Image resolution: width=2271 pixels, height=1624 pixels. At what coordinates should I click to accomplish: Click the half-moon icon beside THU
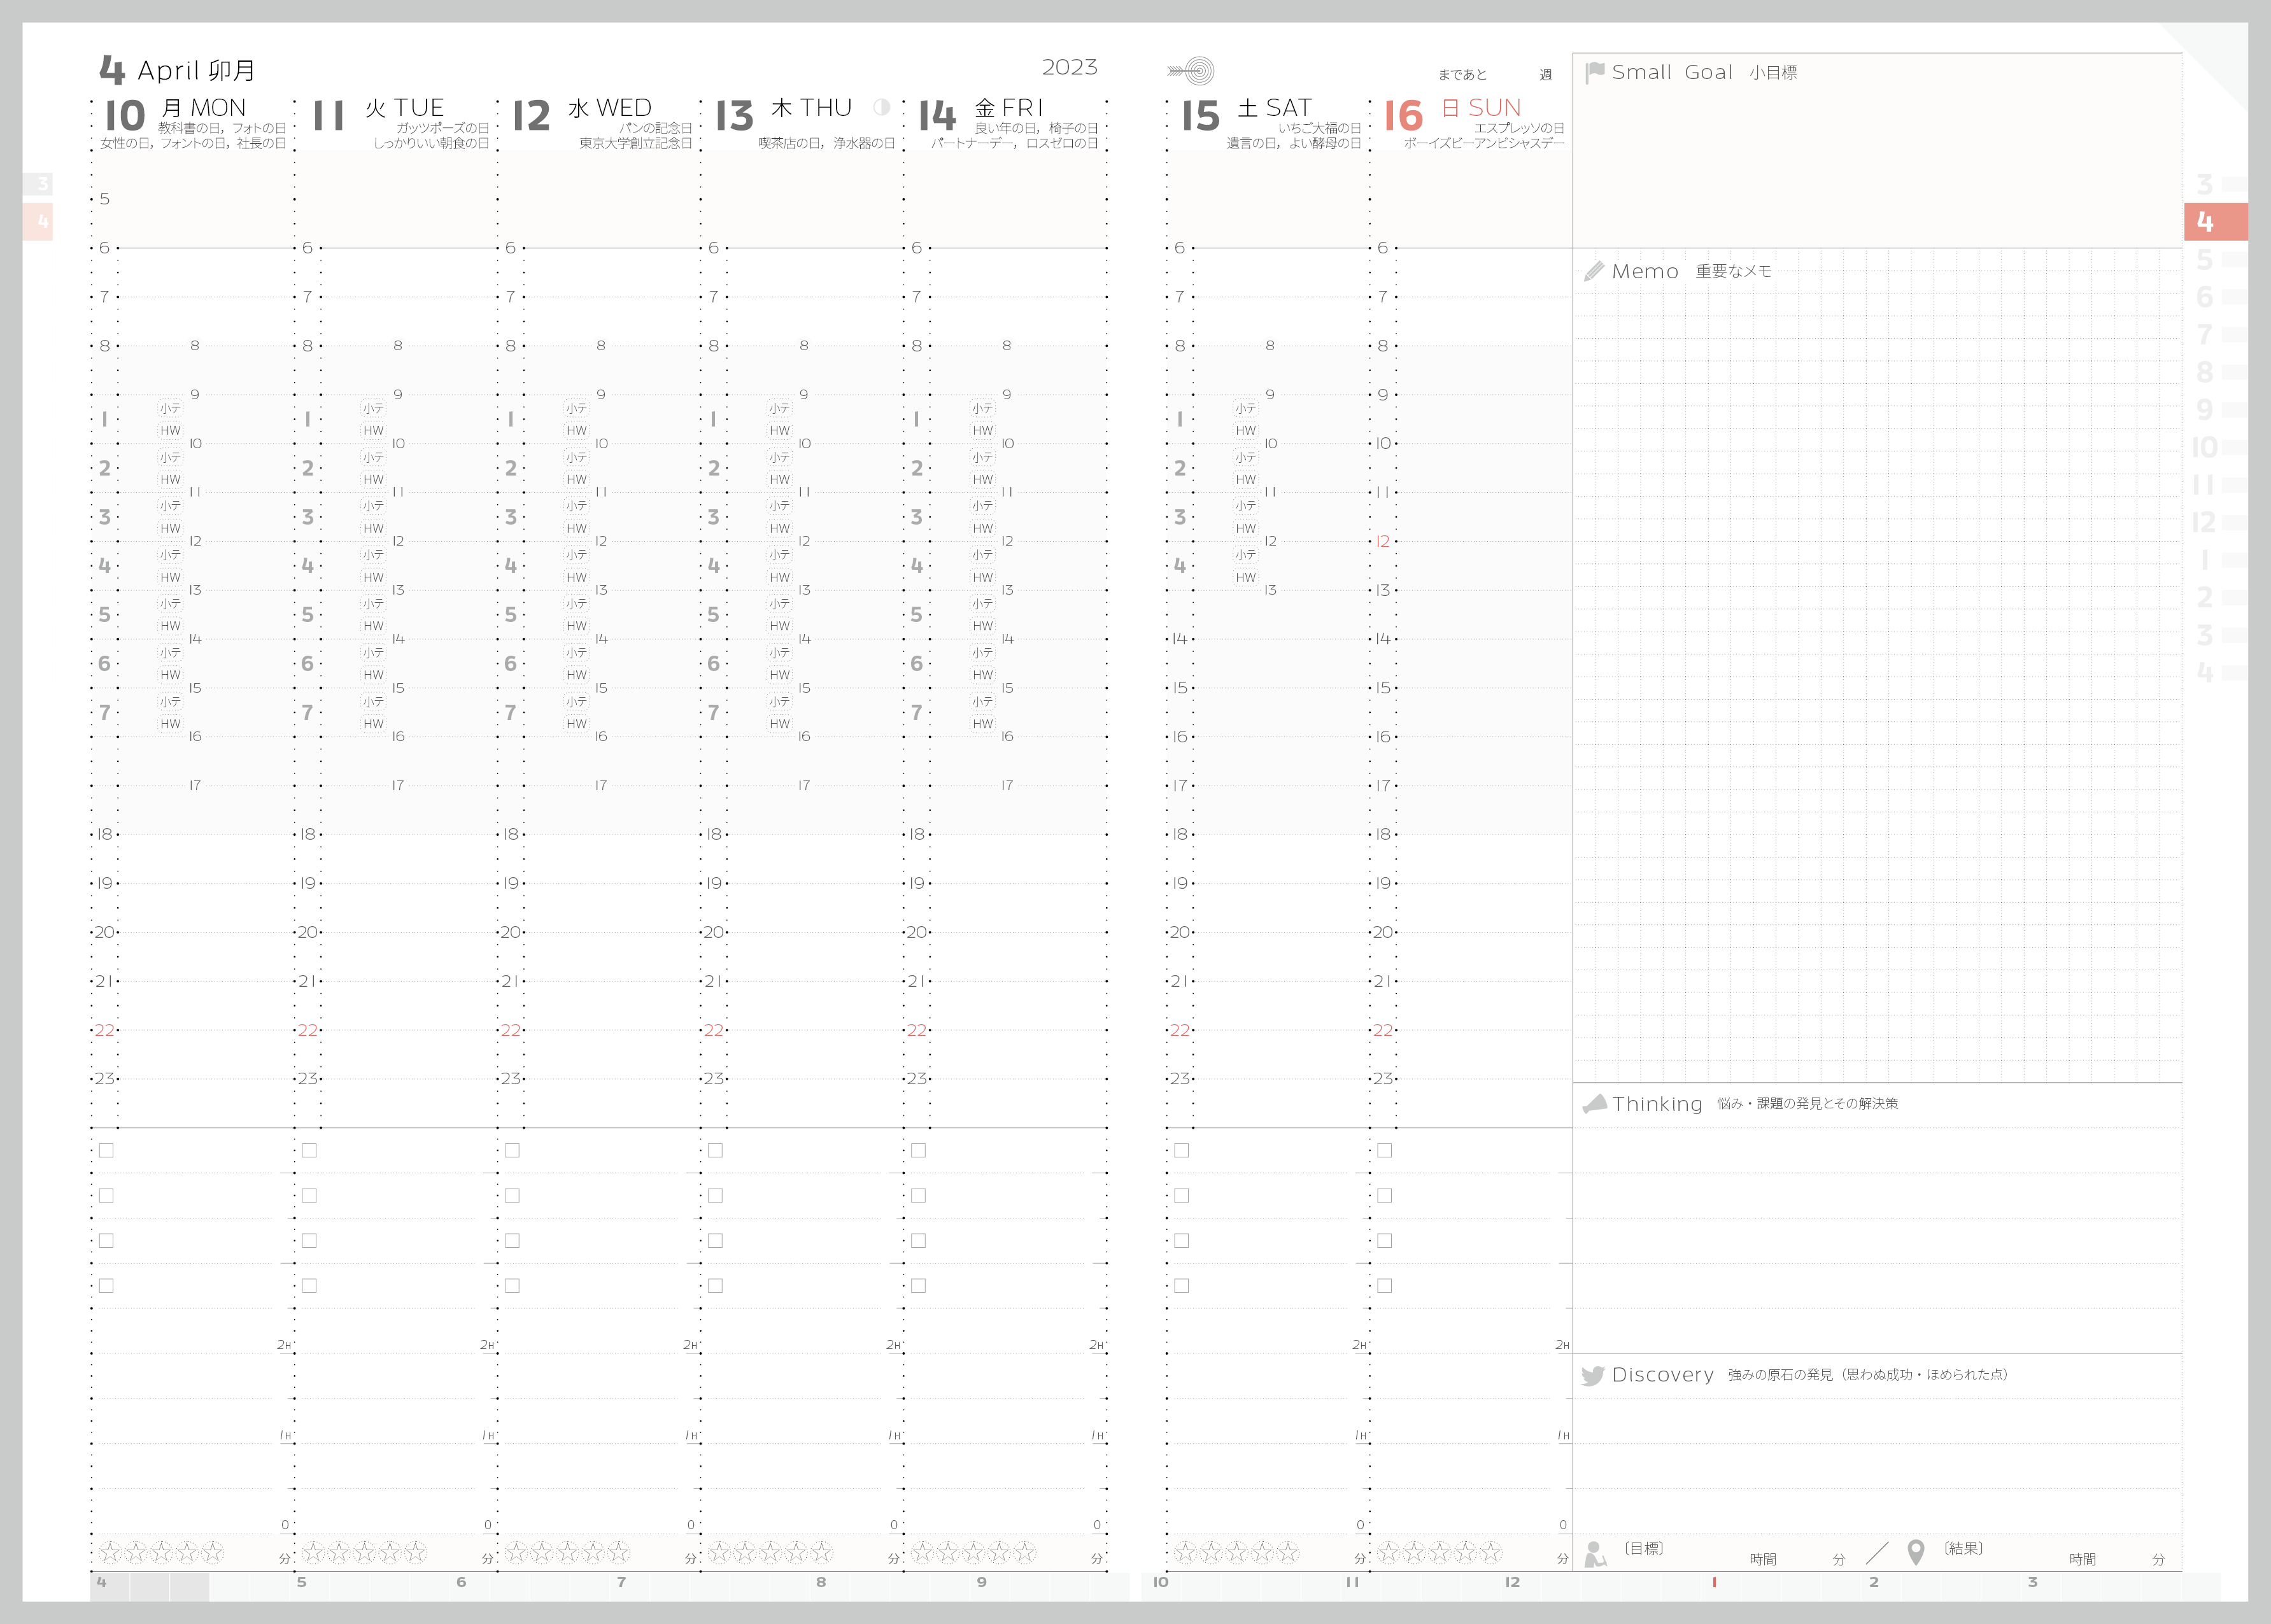click(x=881, y=107)
